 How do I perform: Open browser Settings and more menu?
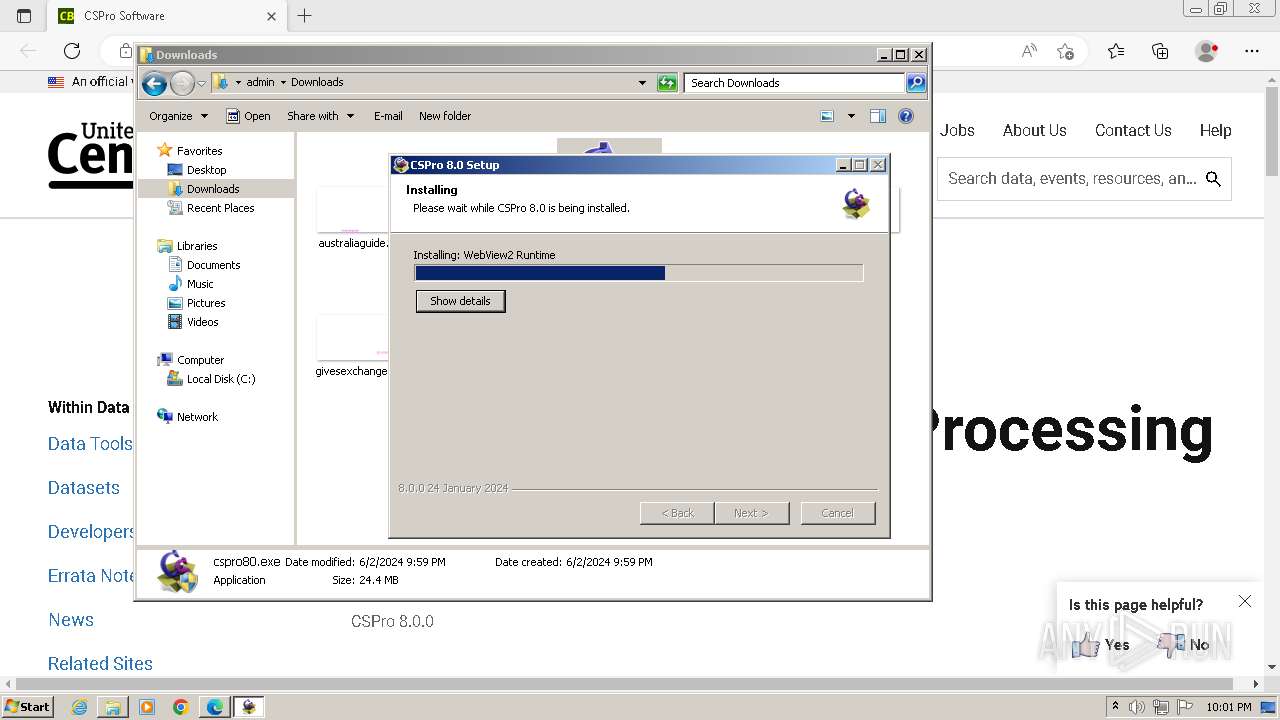(x=1252, y=51)
